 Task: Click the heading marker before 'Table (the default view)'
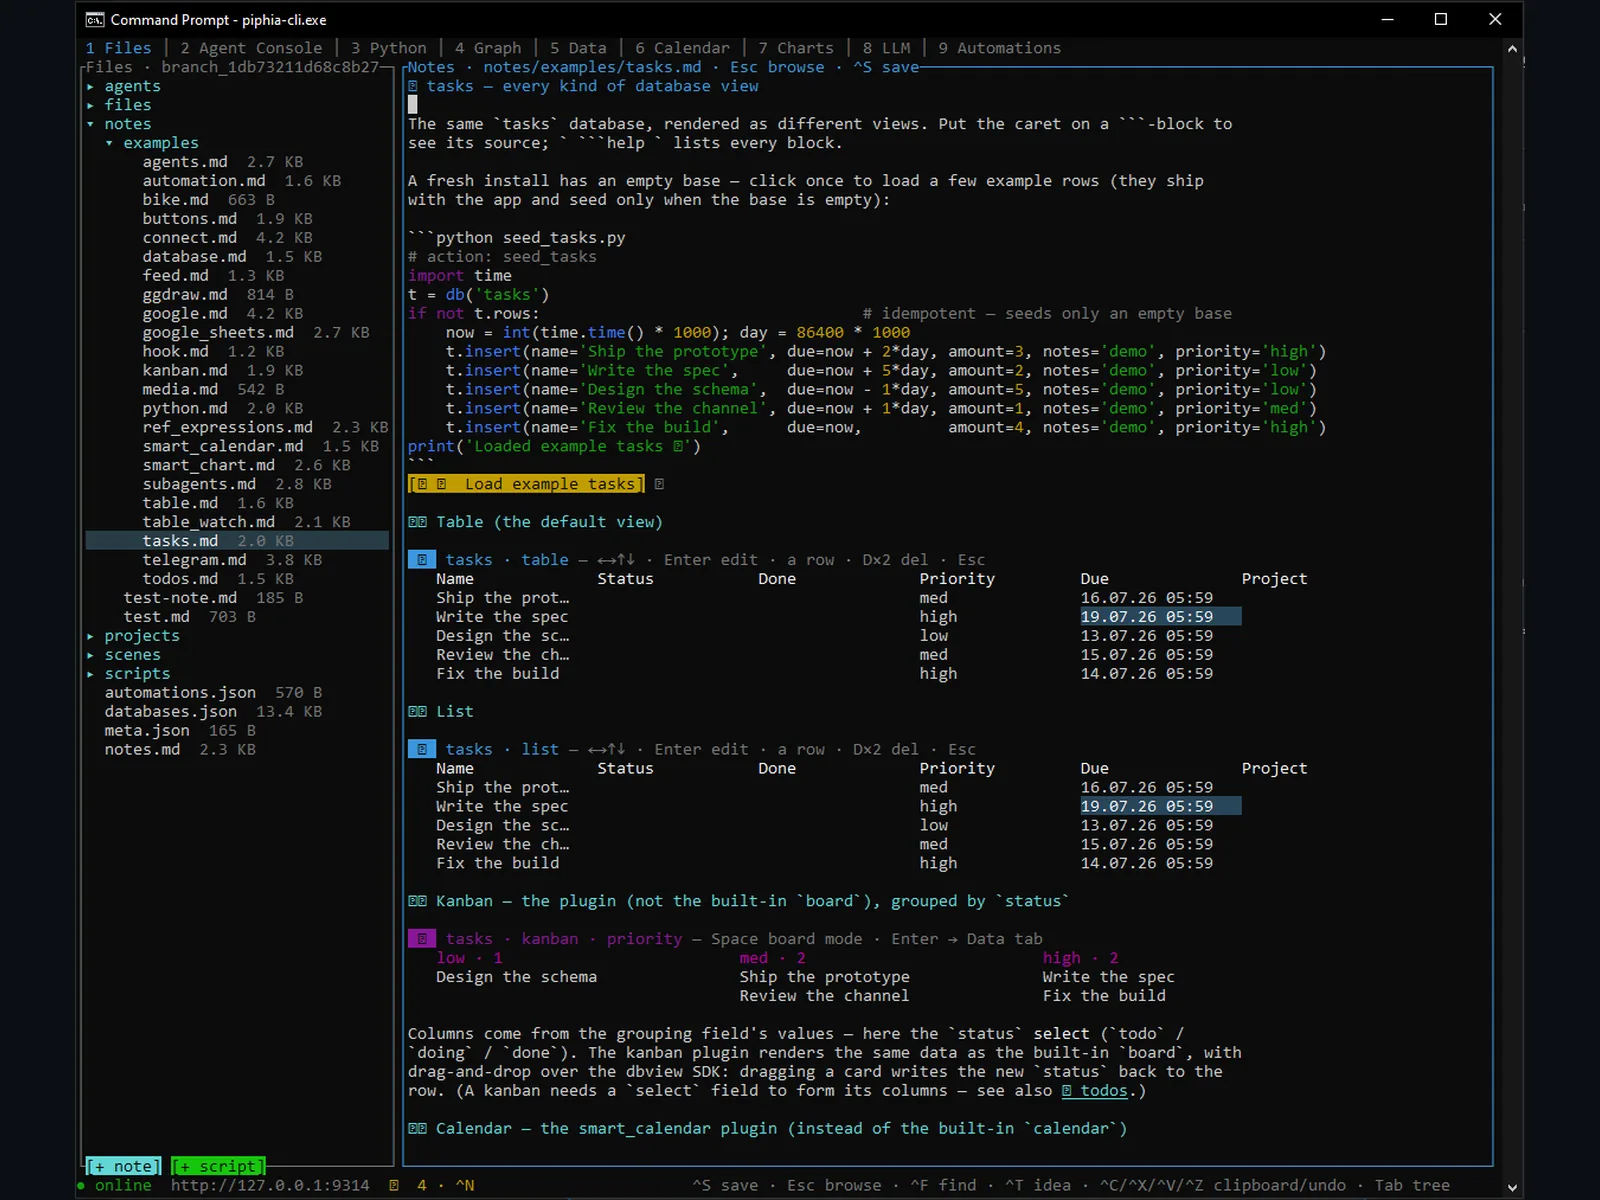tap(417, 522)
